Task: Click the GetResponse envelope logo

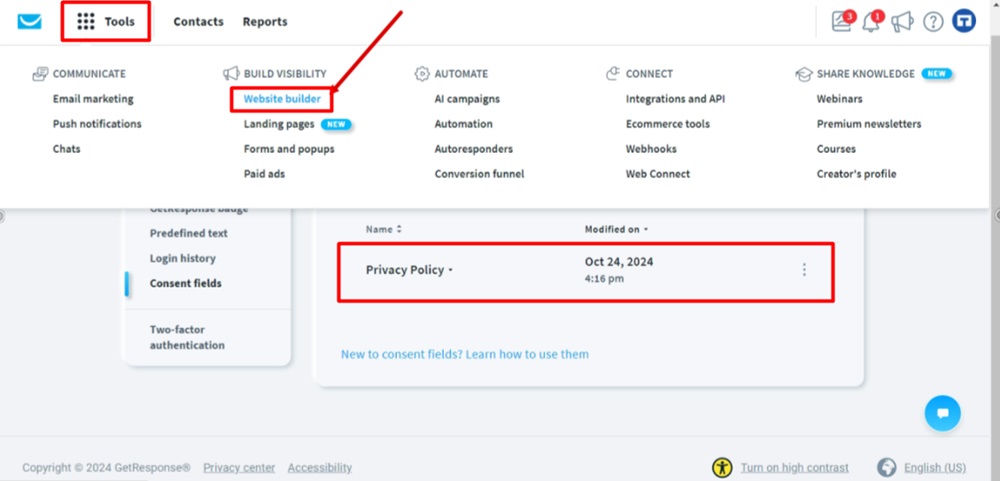Action: pos(29,22)
